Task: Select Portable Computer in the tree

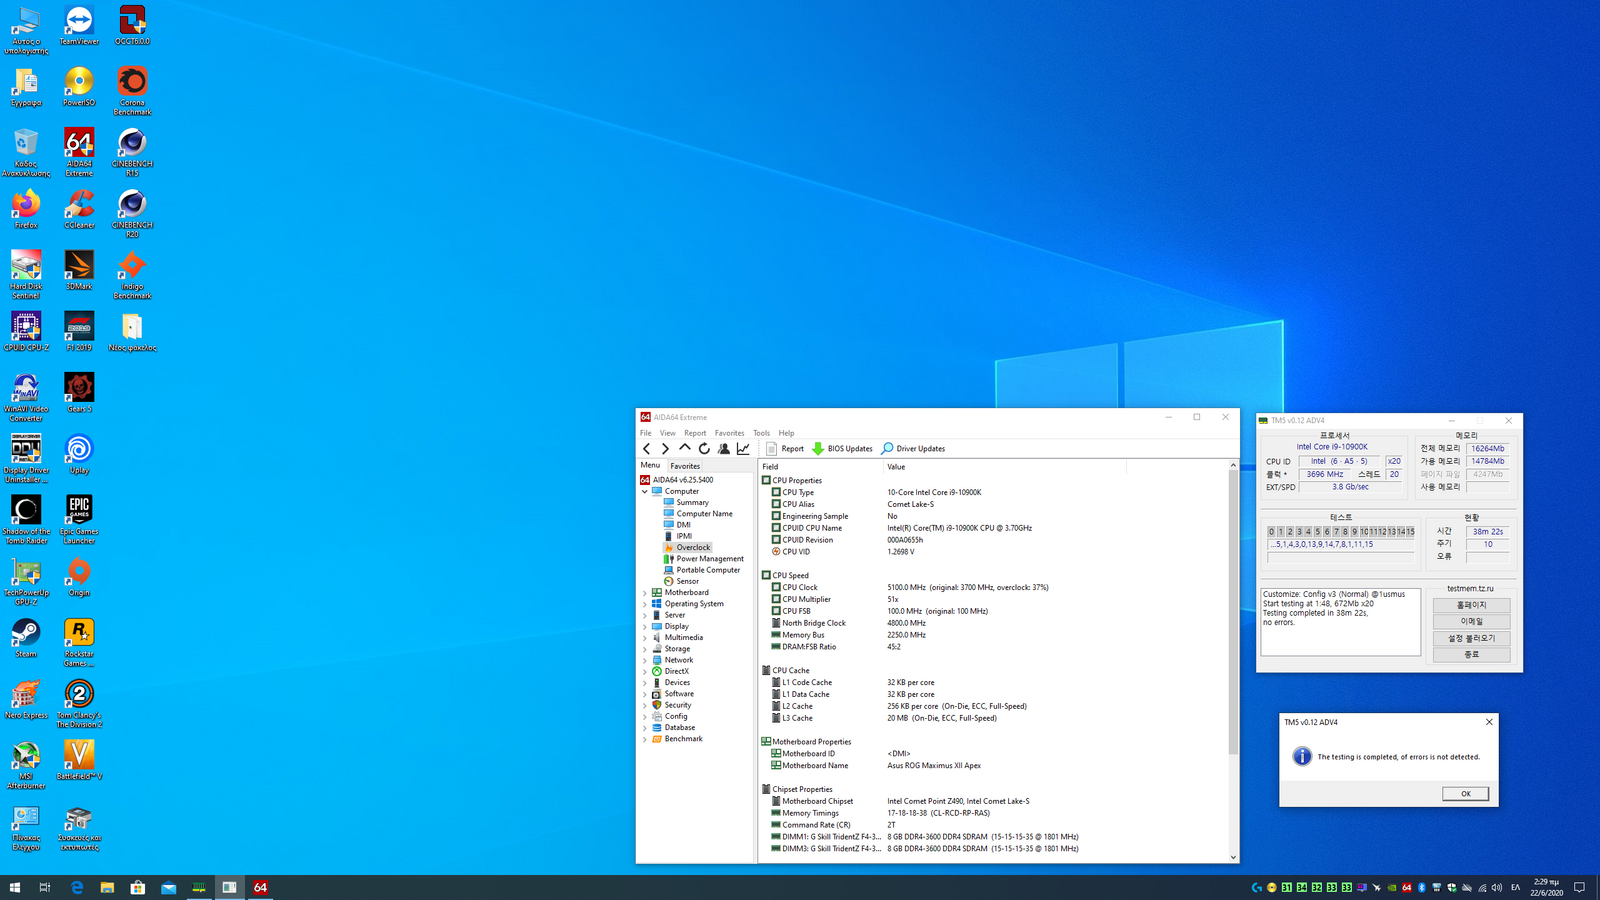Action: click(x=708, y=570)
